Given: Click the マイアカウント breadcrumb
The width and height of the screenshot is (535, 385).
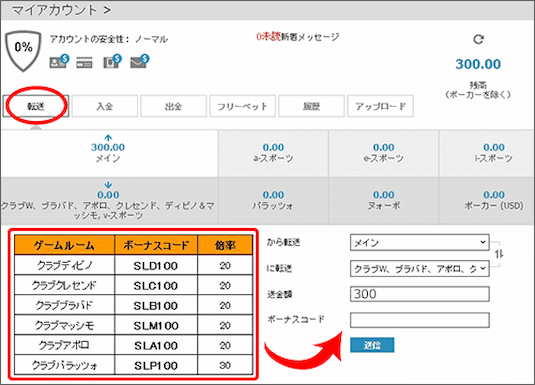Looking at the screenshot, I should (55, 10).
